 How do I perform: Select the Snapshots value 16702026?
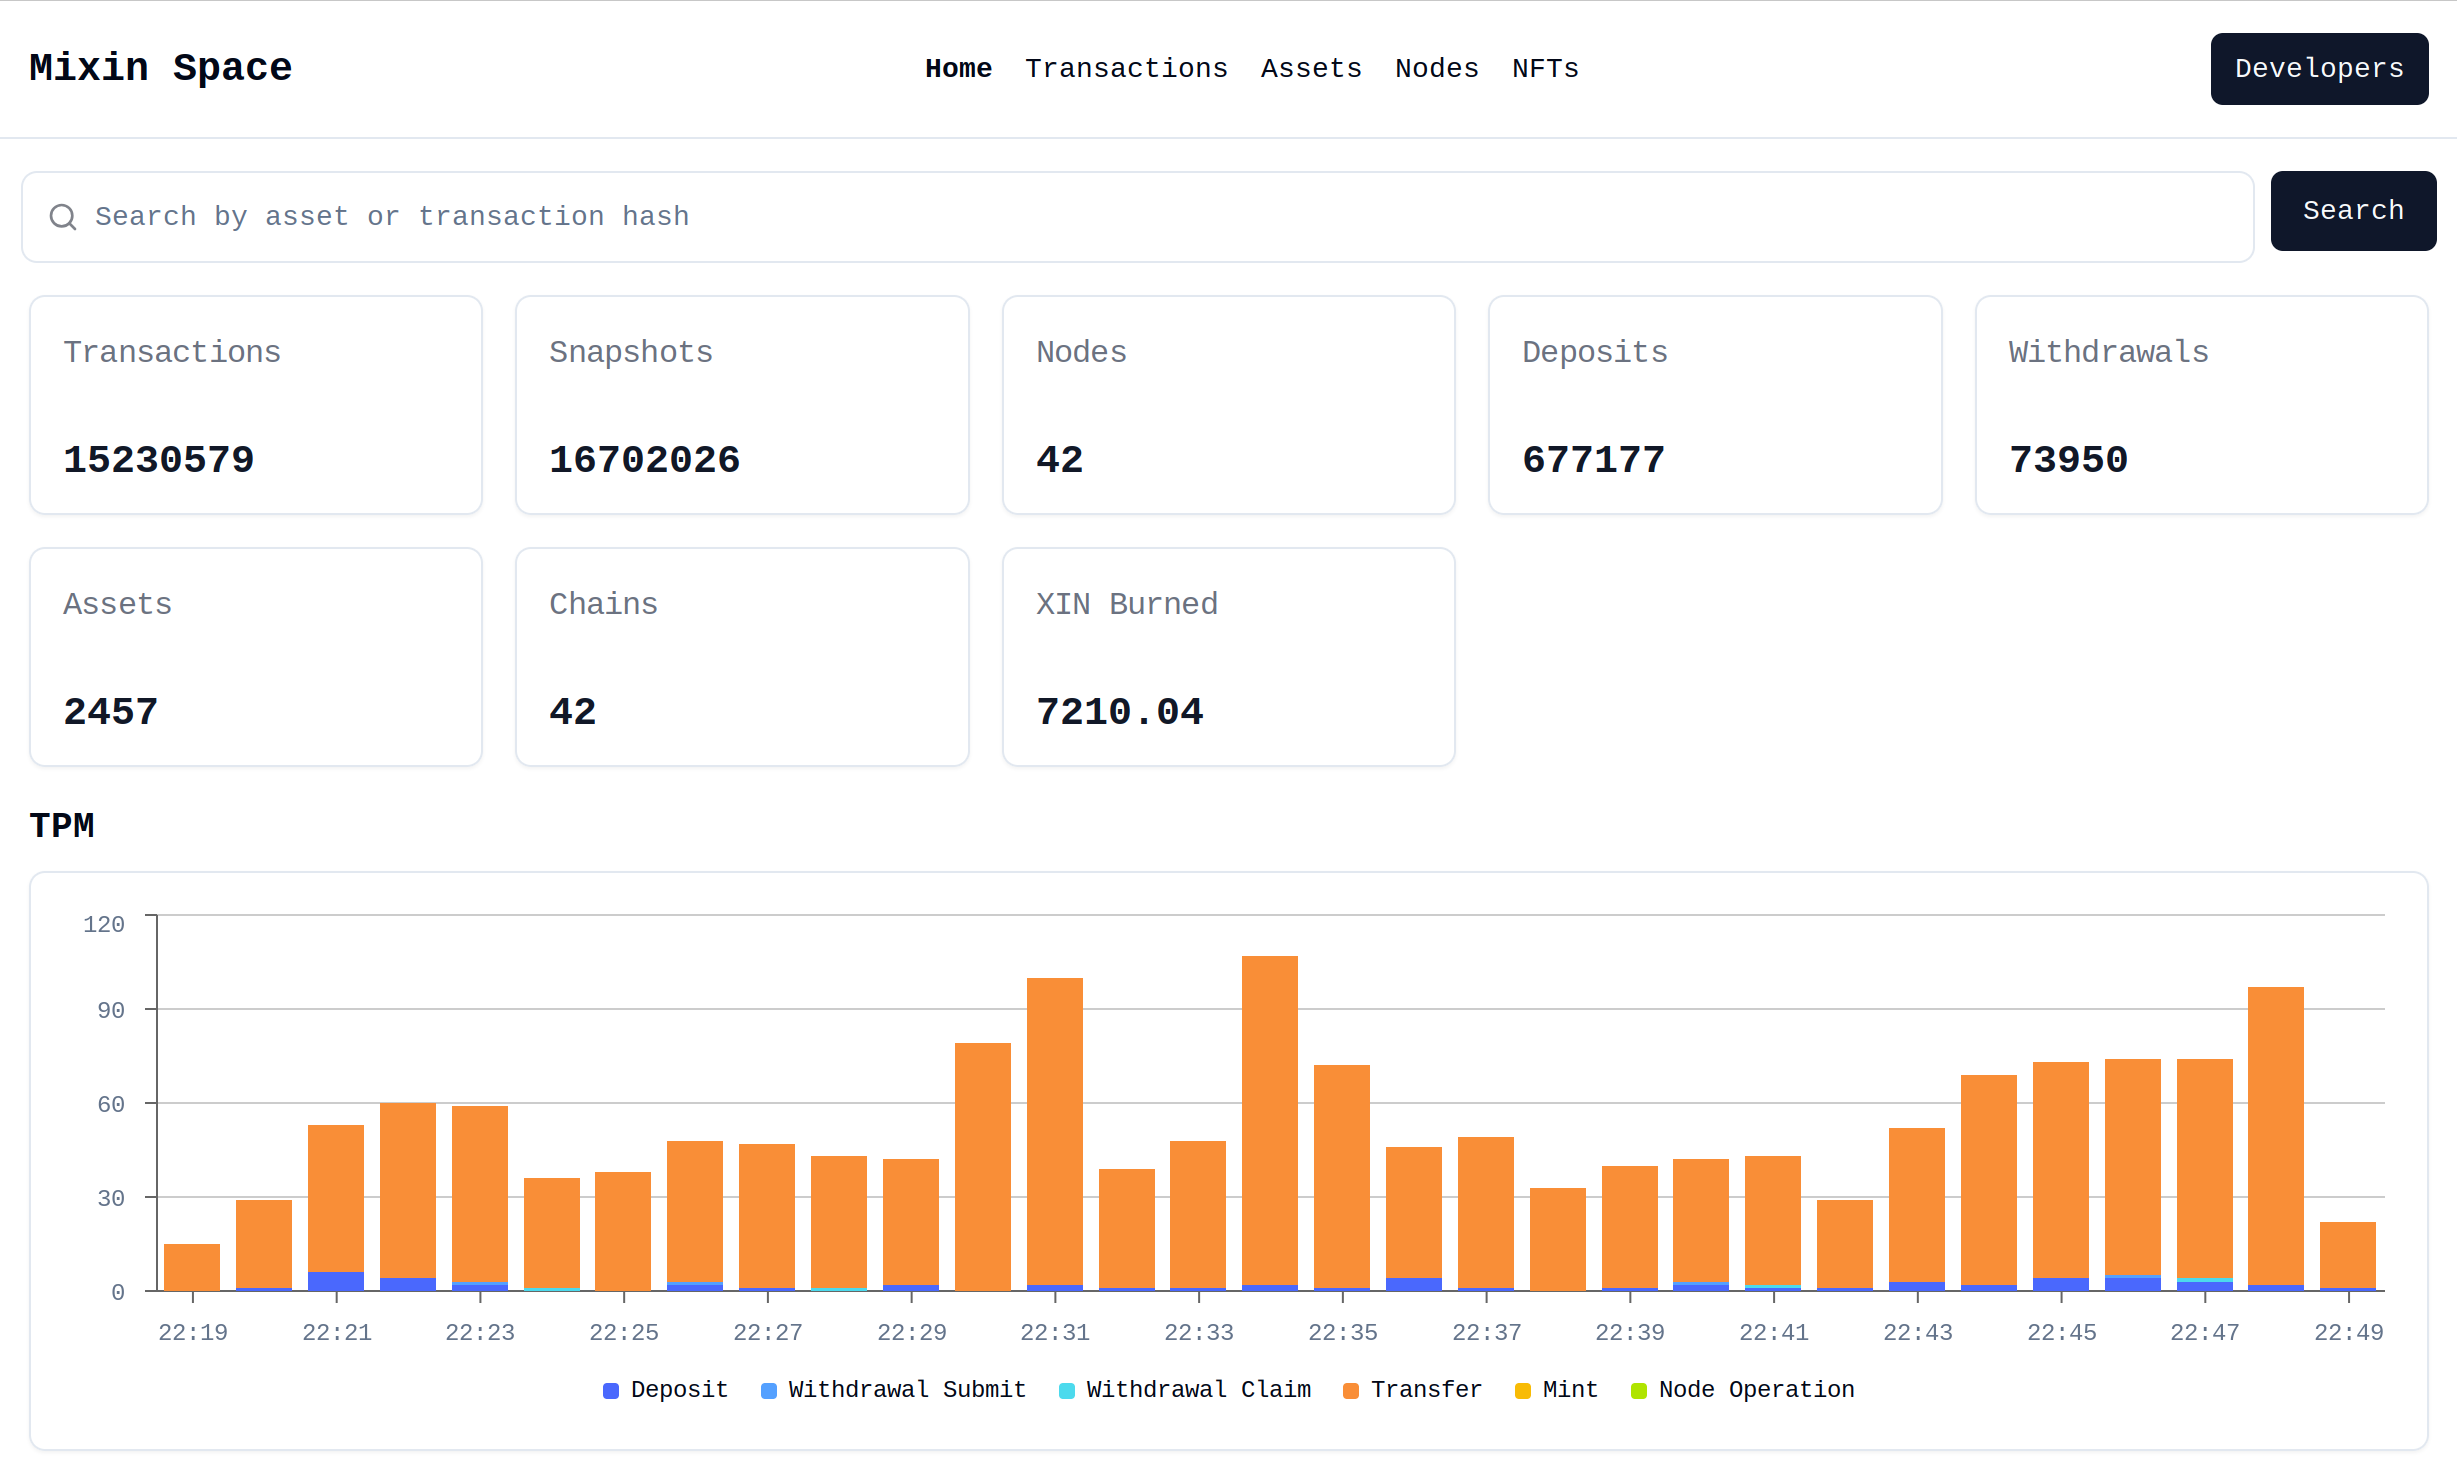point(645,460)
